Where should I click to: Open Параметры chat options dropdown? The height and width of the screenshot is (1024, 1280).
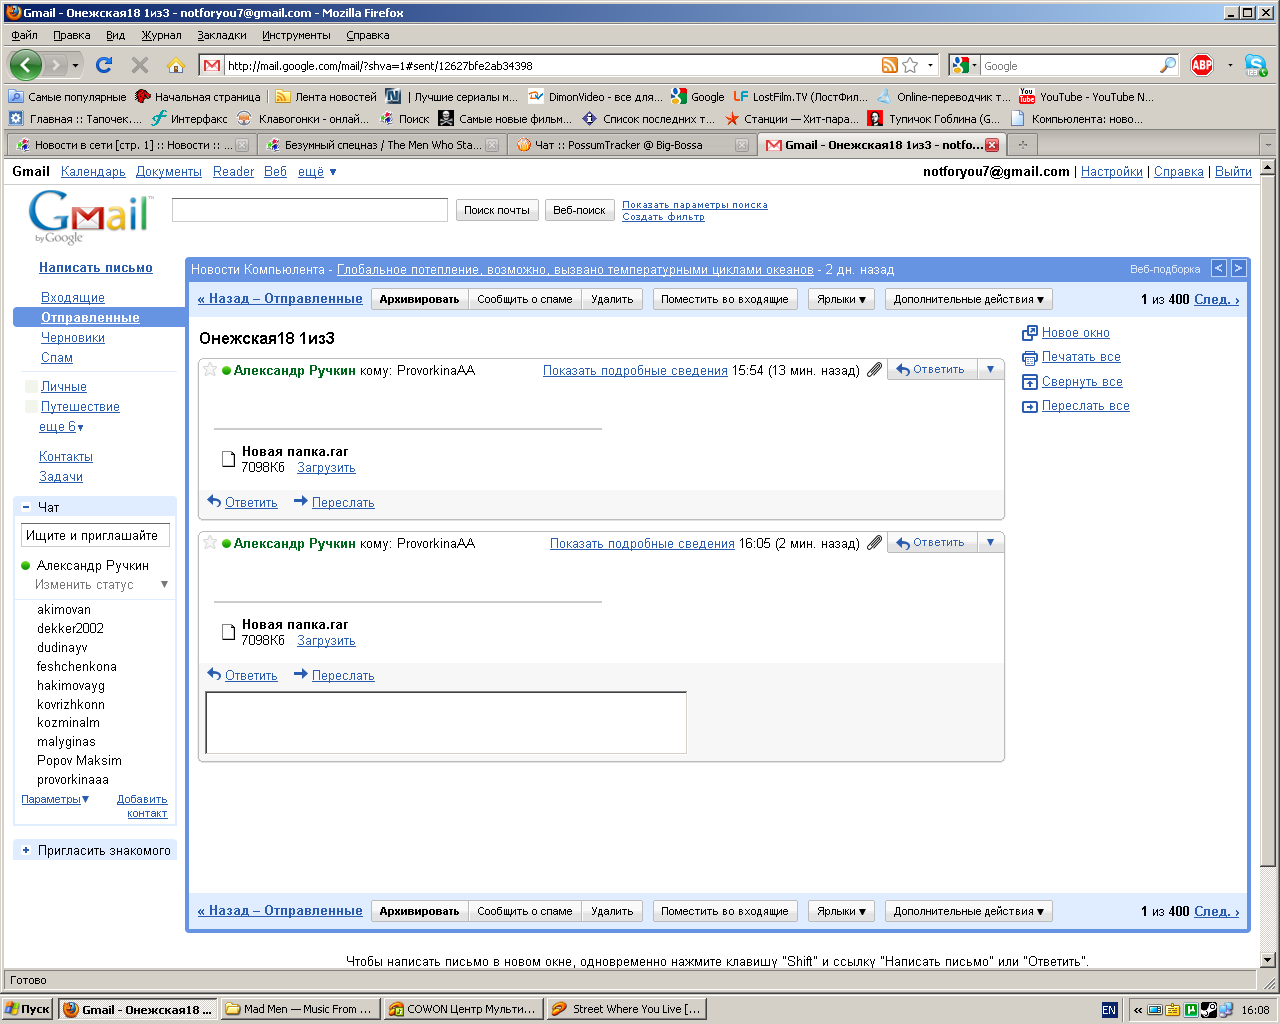(55, 799)
